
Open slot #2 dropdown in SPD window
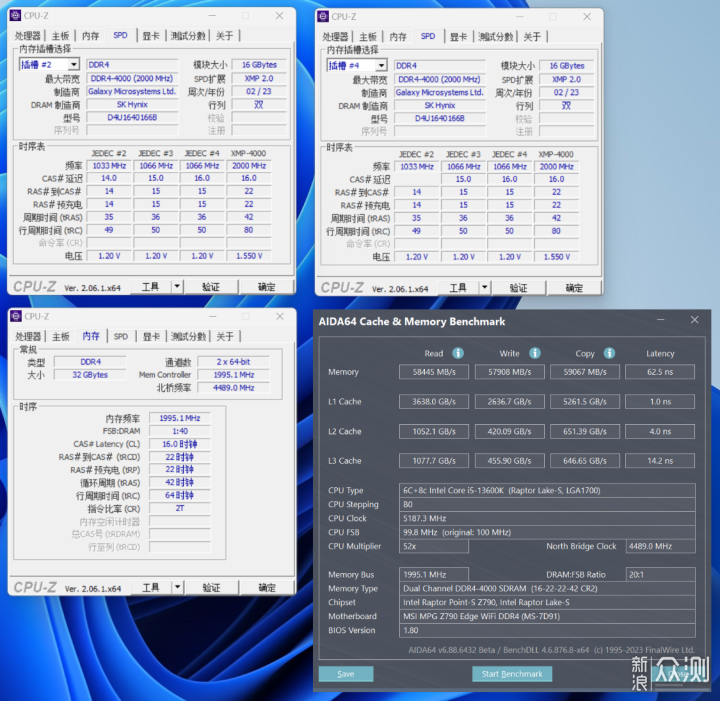73,64
